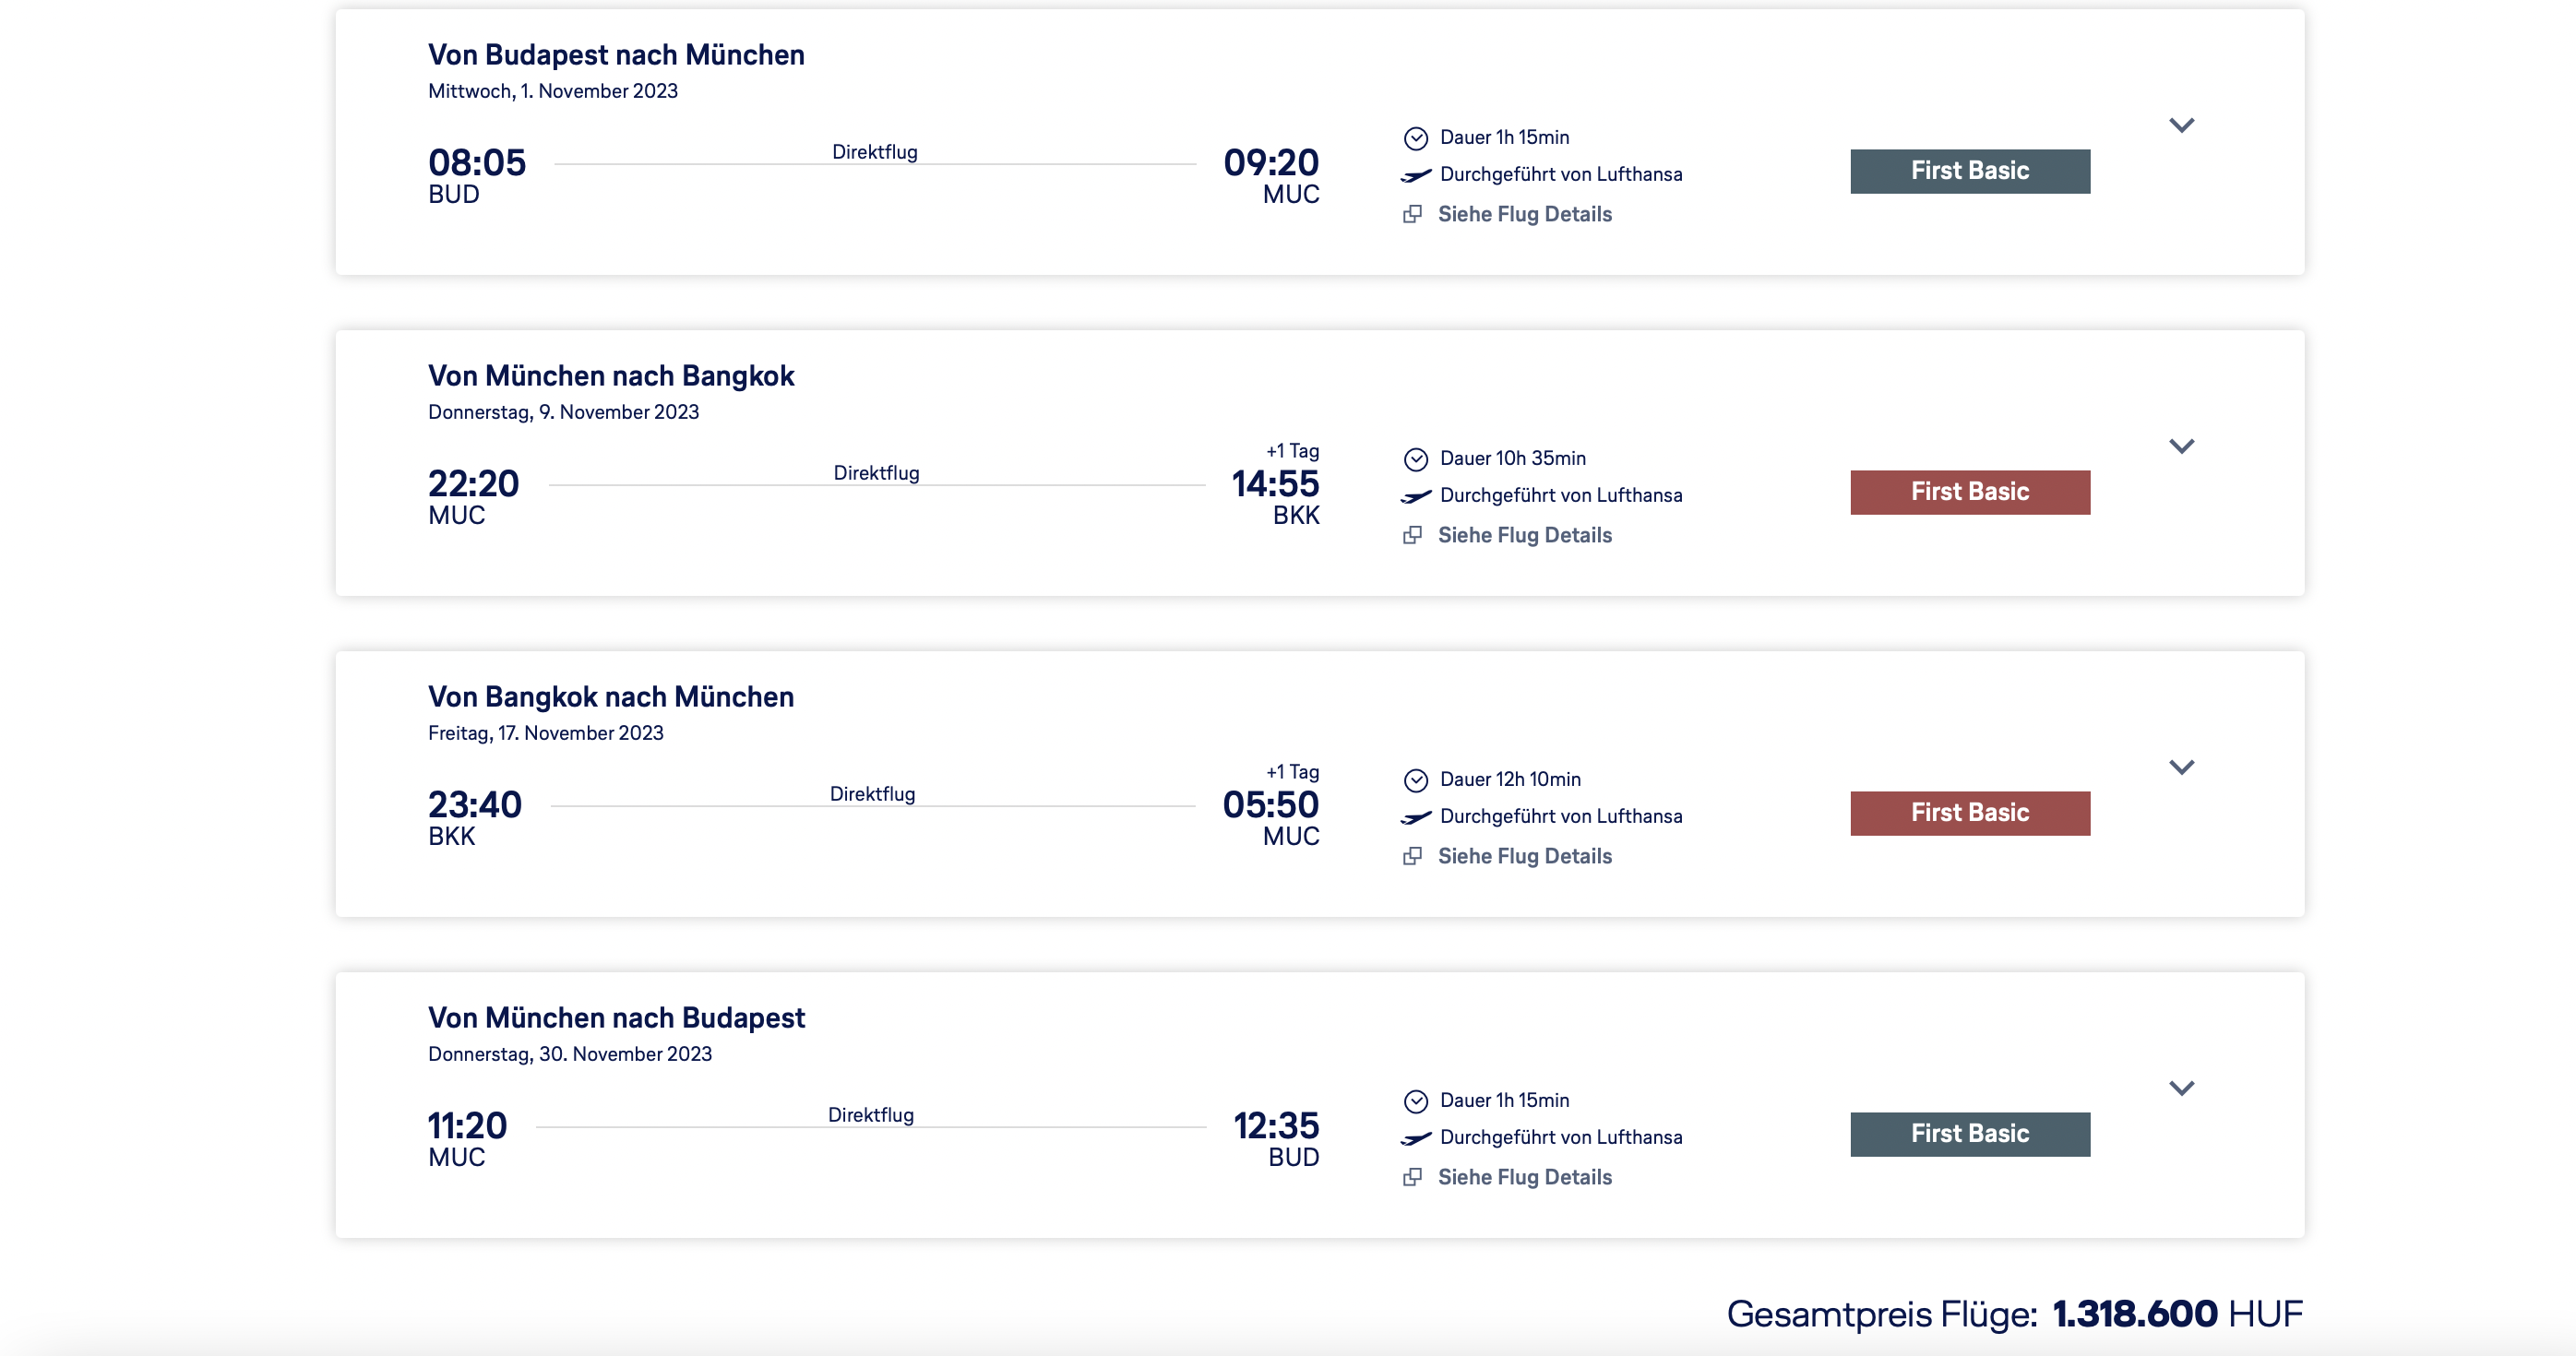Expand the München nach Bangkok flight card
This screenshot has width=2576, height=1356.
pyautogui.click(x=2181, y=446)
